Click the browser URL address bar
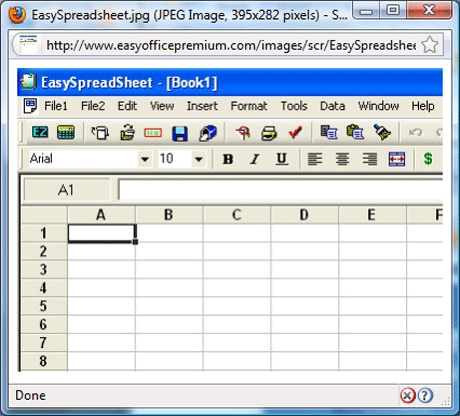Screen dimensions: 460x416 click(x=231, y=45)
